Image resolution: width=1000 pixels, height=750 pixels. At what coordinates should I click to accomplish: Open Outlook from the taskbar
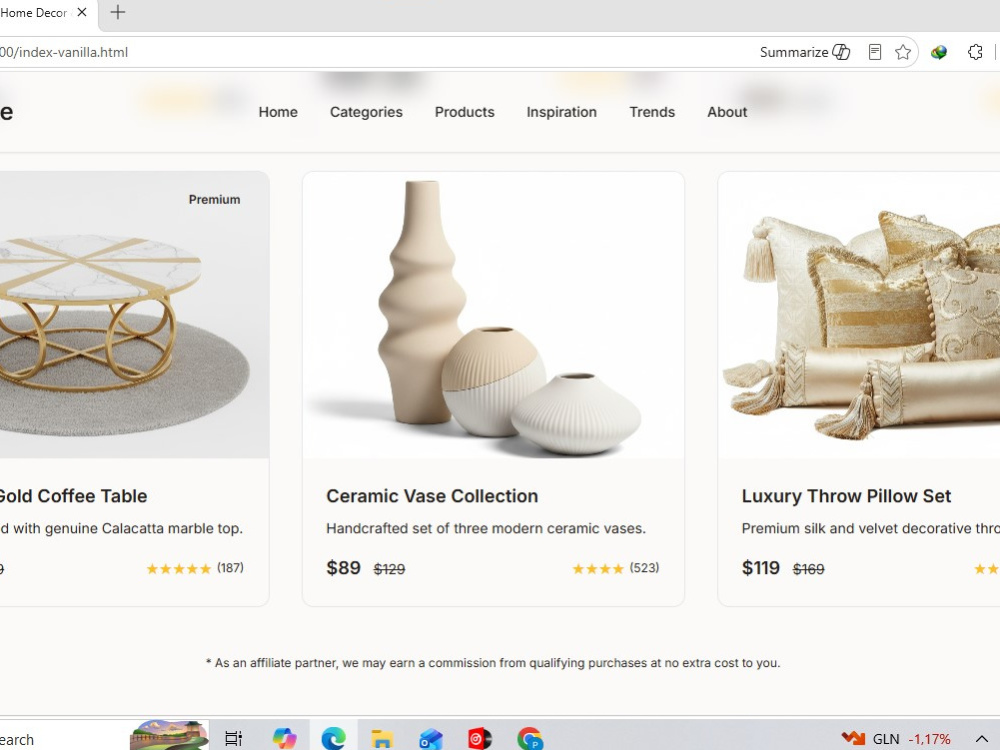pos(430,739)
